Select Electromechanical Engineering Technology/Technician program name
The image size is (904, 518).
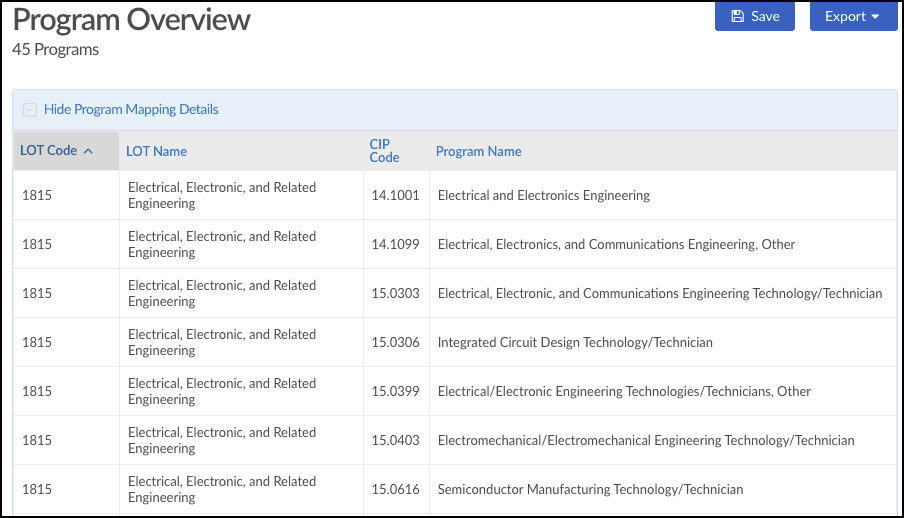[x=646, y=440]
